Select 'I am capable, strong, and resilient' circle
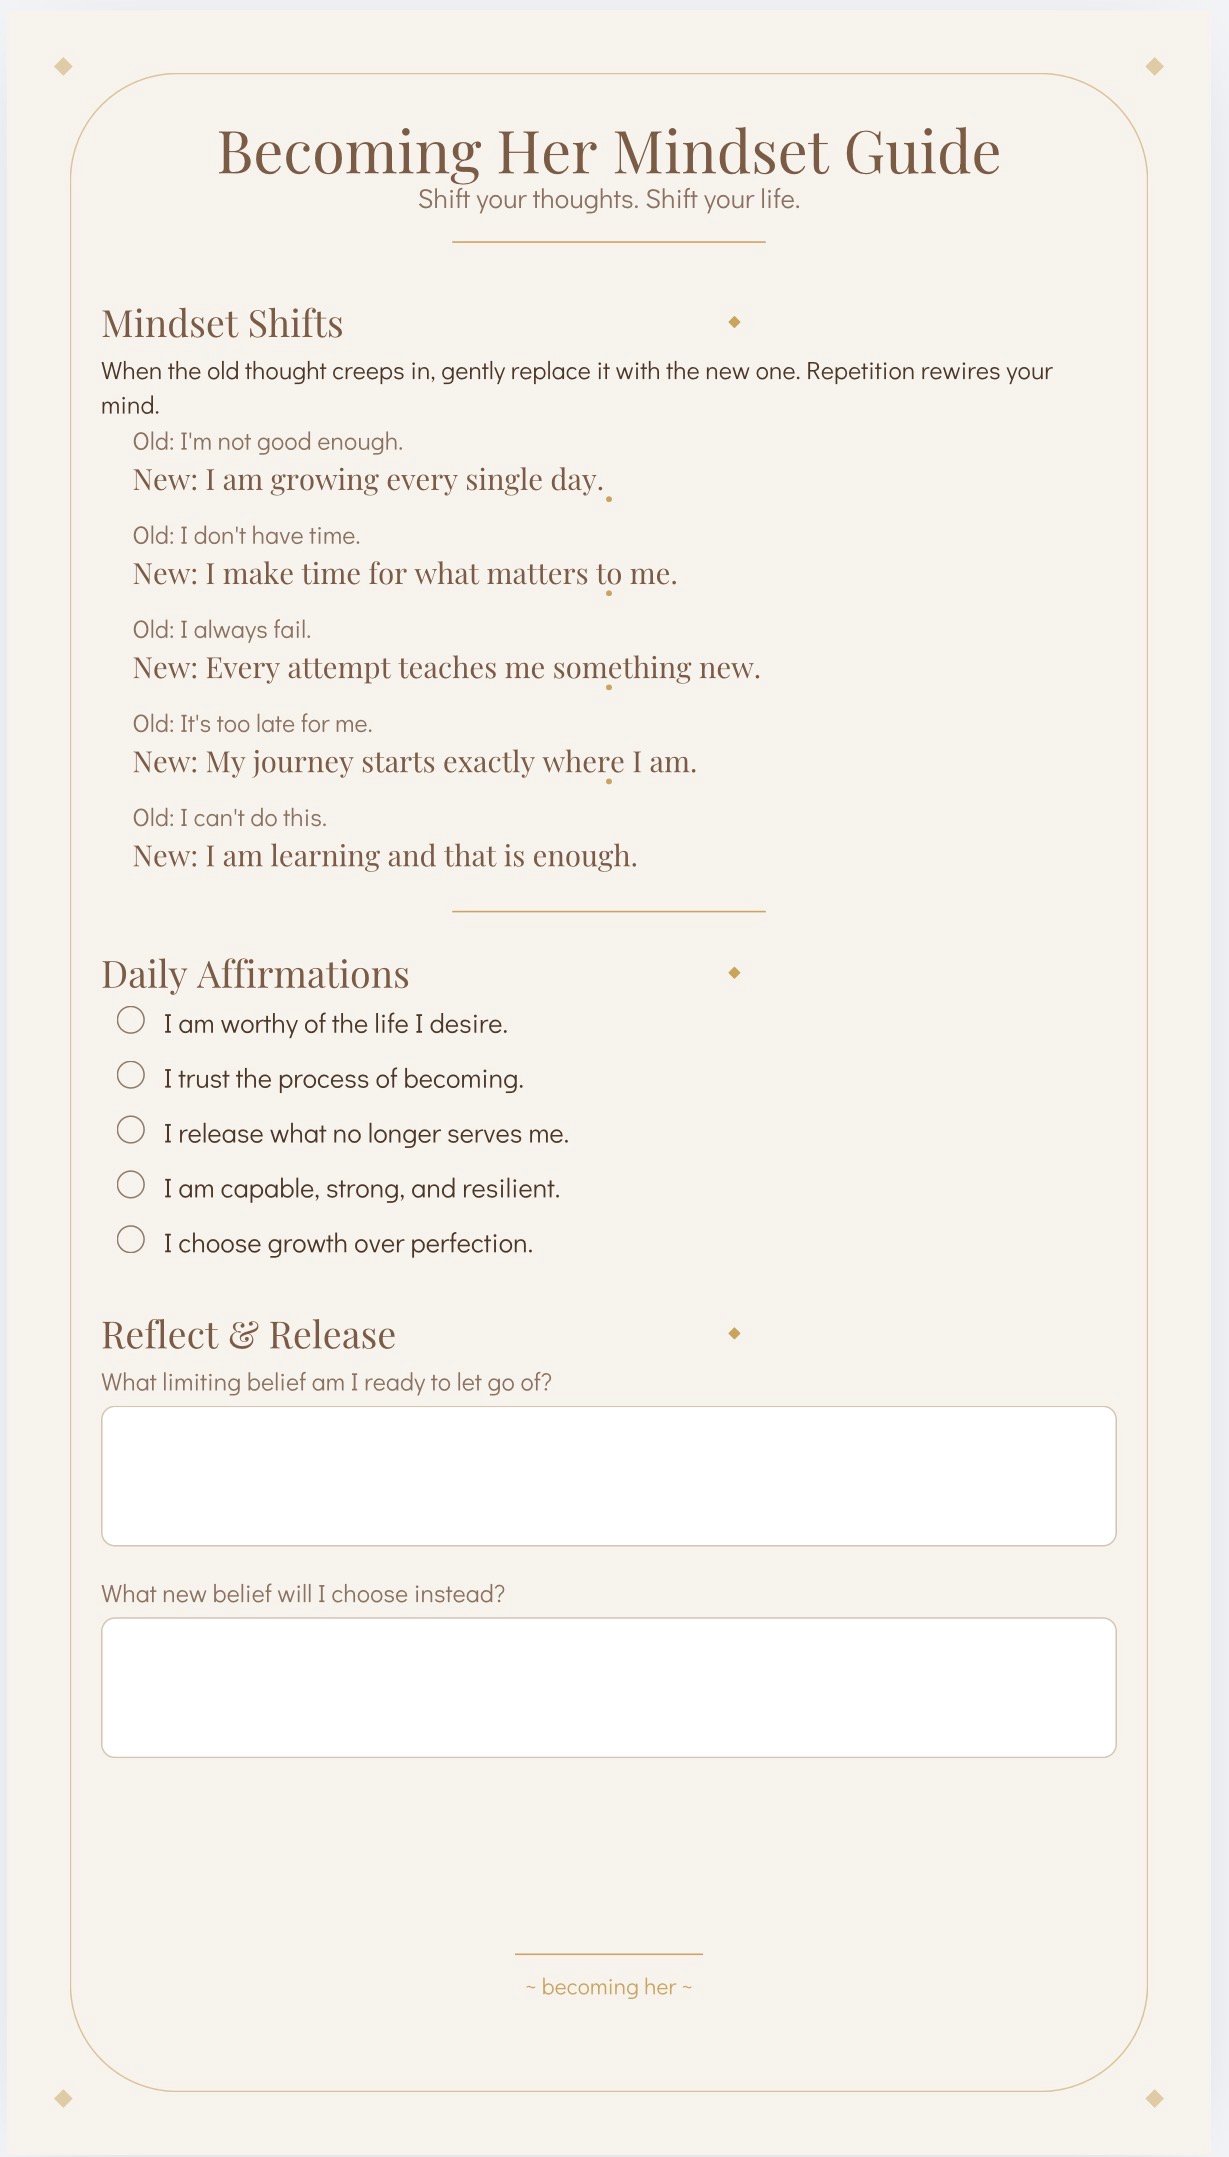This screenshot has height=2157, width=1229. [131, 1185]
